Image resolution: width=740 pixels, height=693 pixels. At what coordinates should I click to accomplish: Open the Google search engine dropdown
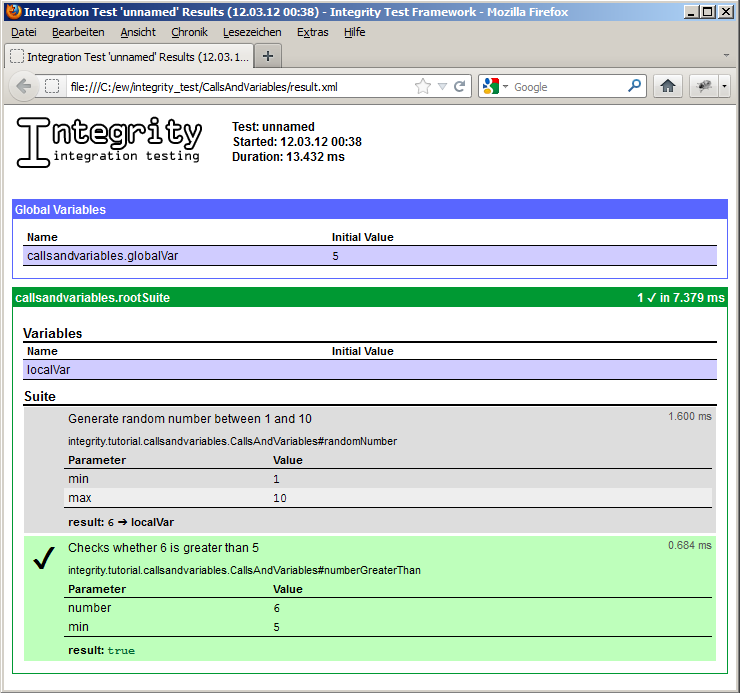coord(495,87)
